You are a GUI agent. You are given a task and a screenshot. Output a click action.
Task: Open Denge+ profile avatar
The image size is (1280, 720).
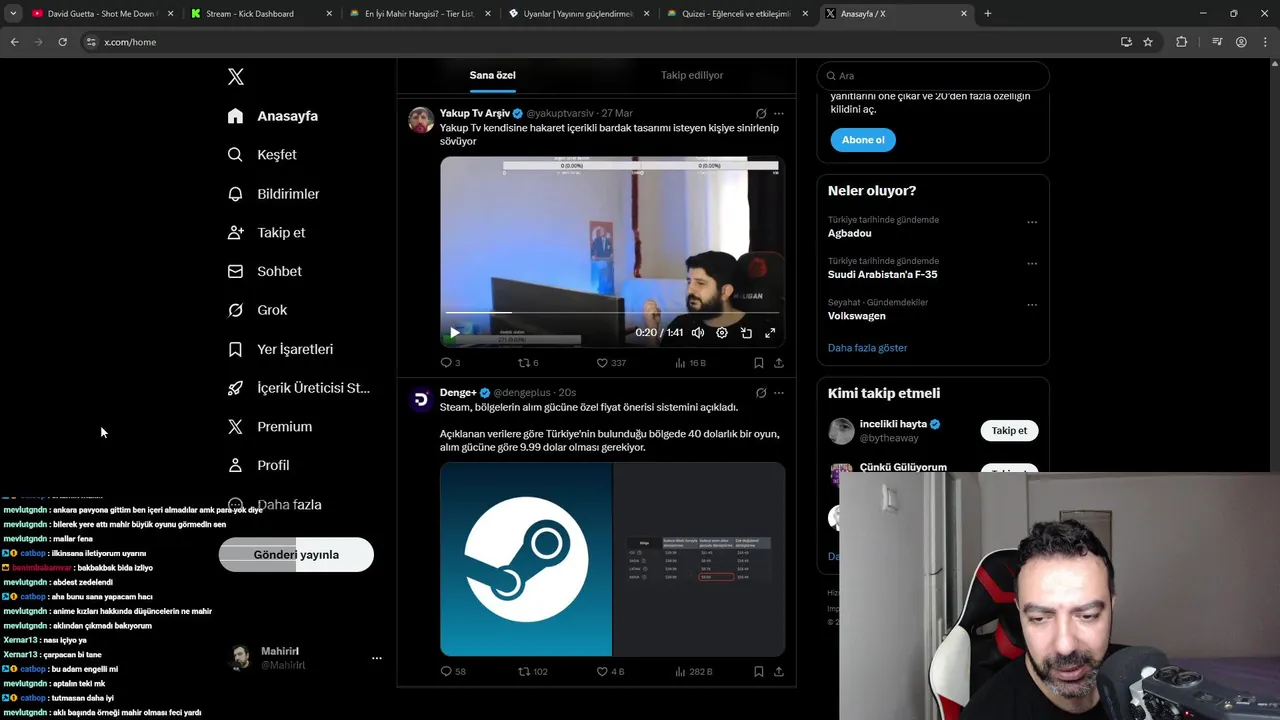(x=421, y=400)
